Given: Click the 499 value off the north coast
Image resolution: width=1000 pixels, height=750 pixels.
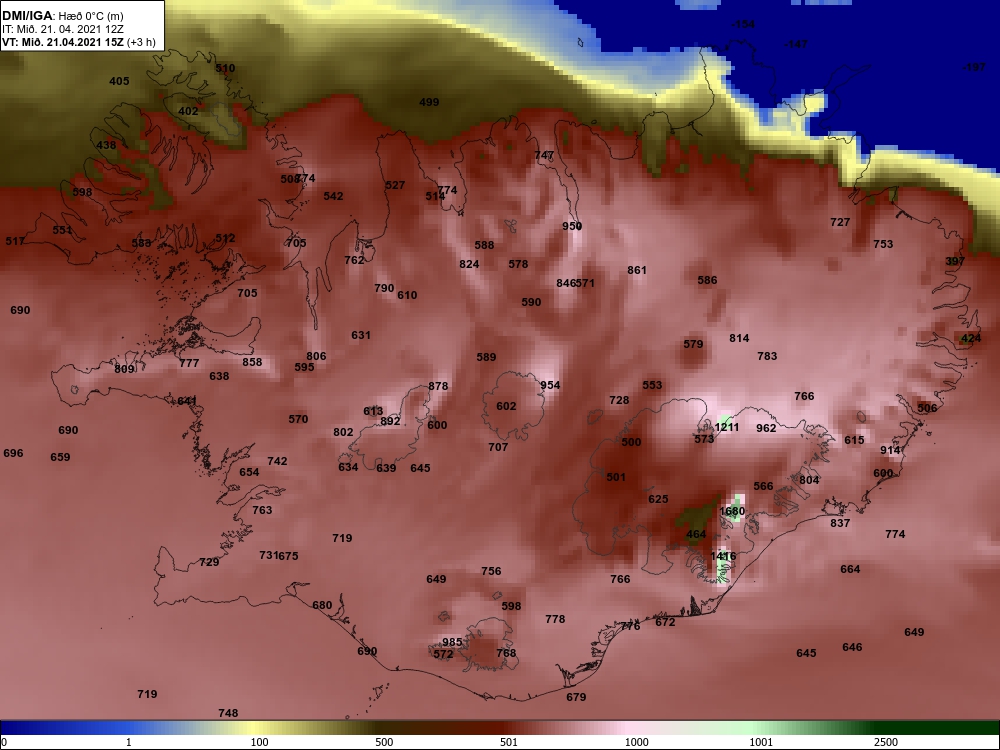Looking at the screenshot, I should tap(429, 102).
